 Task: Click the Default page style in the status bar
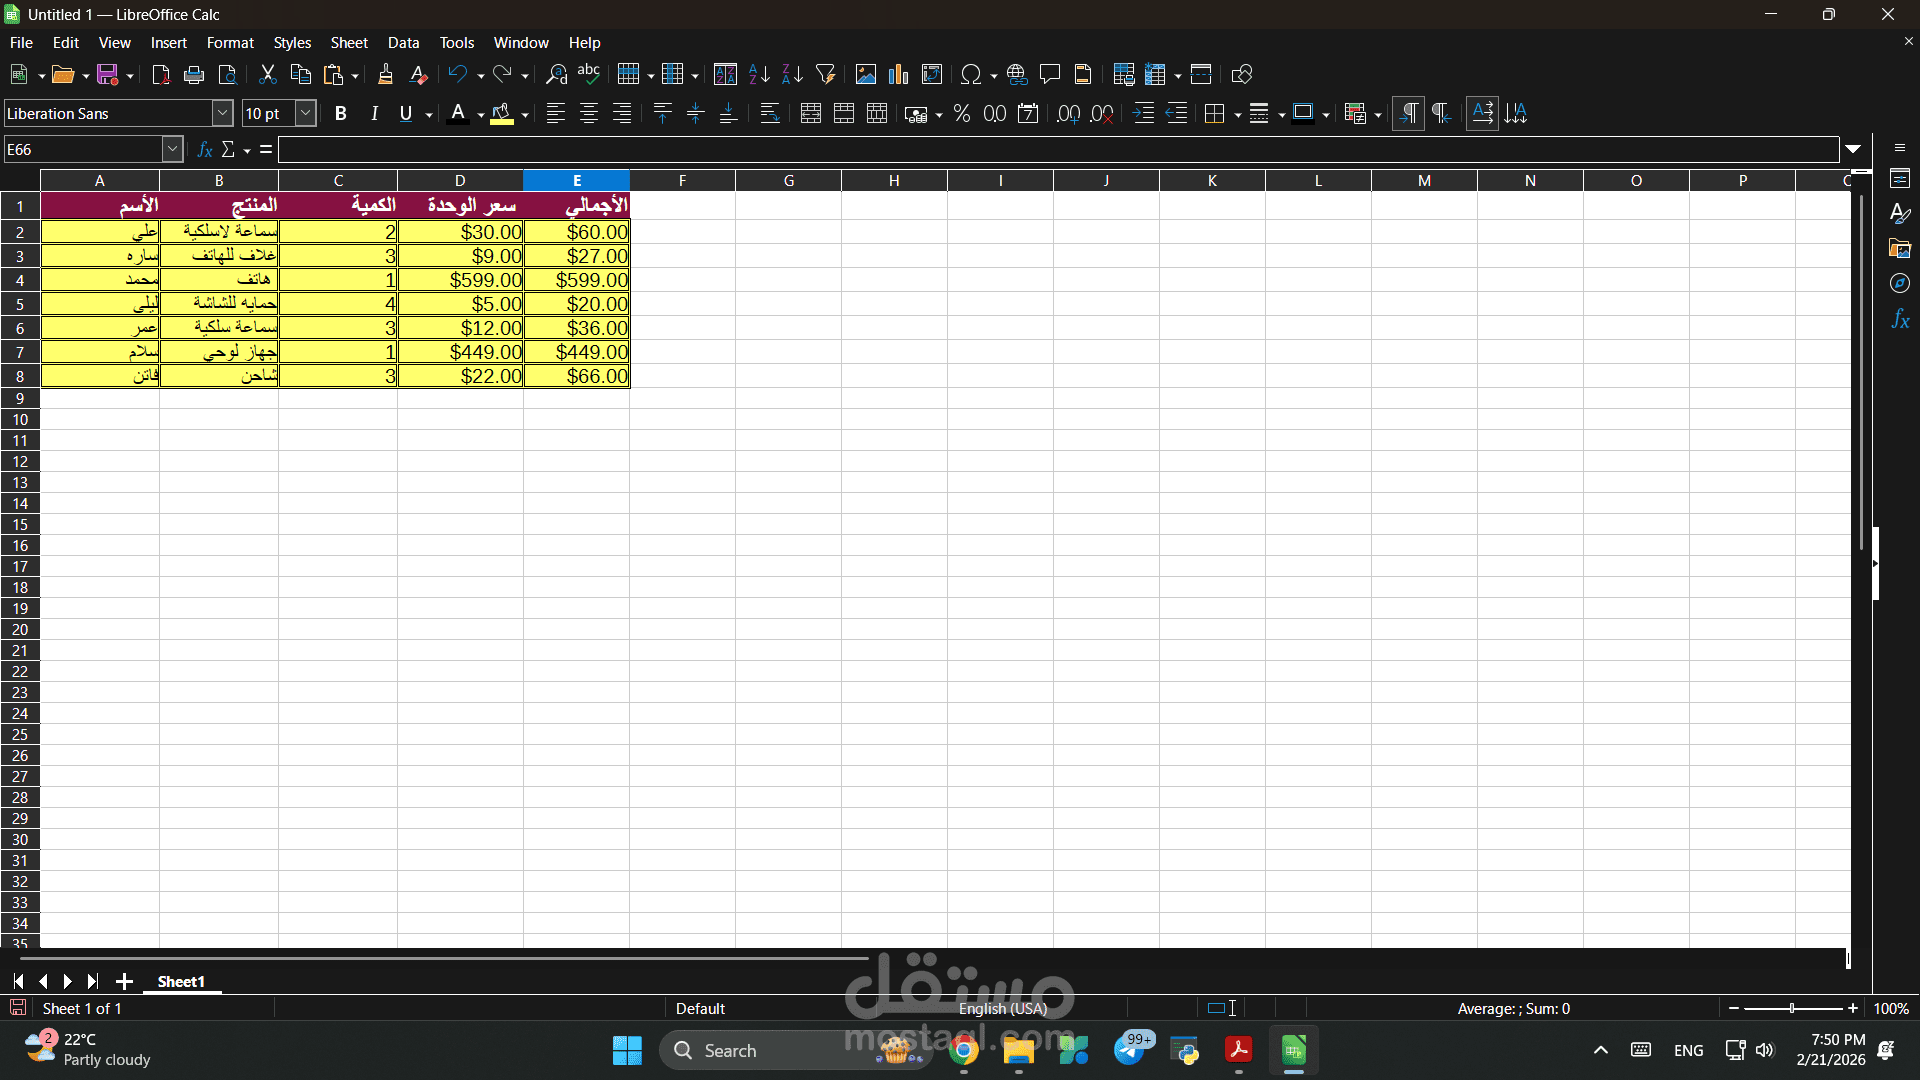700,1008
